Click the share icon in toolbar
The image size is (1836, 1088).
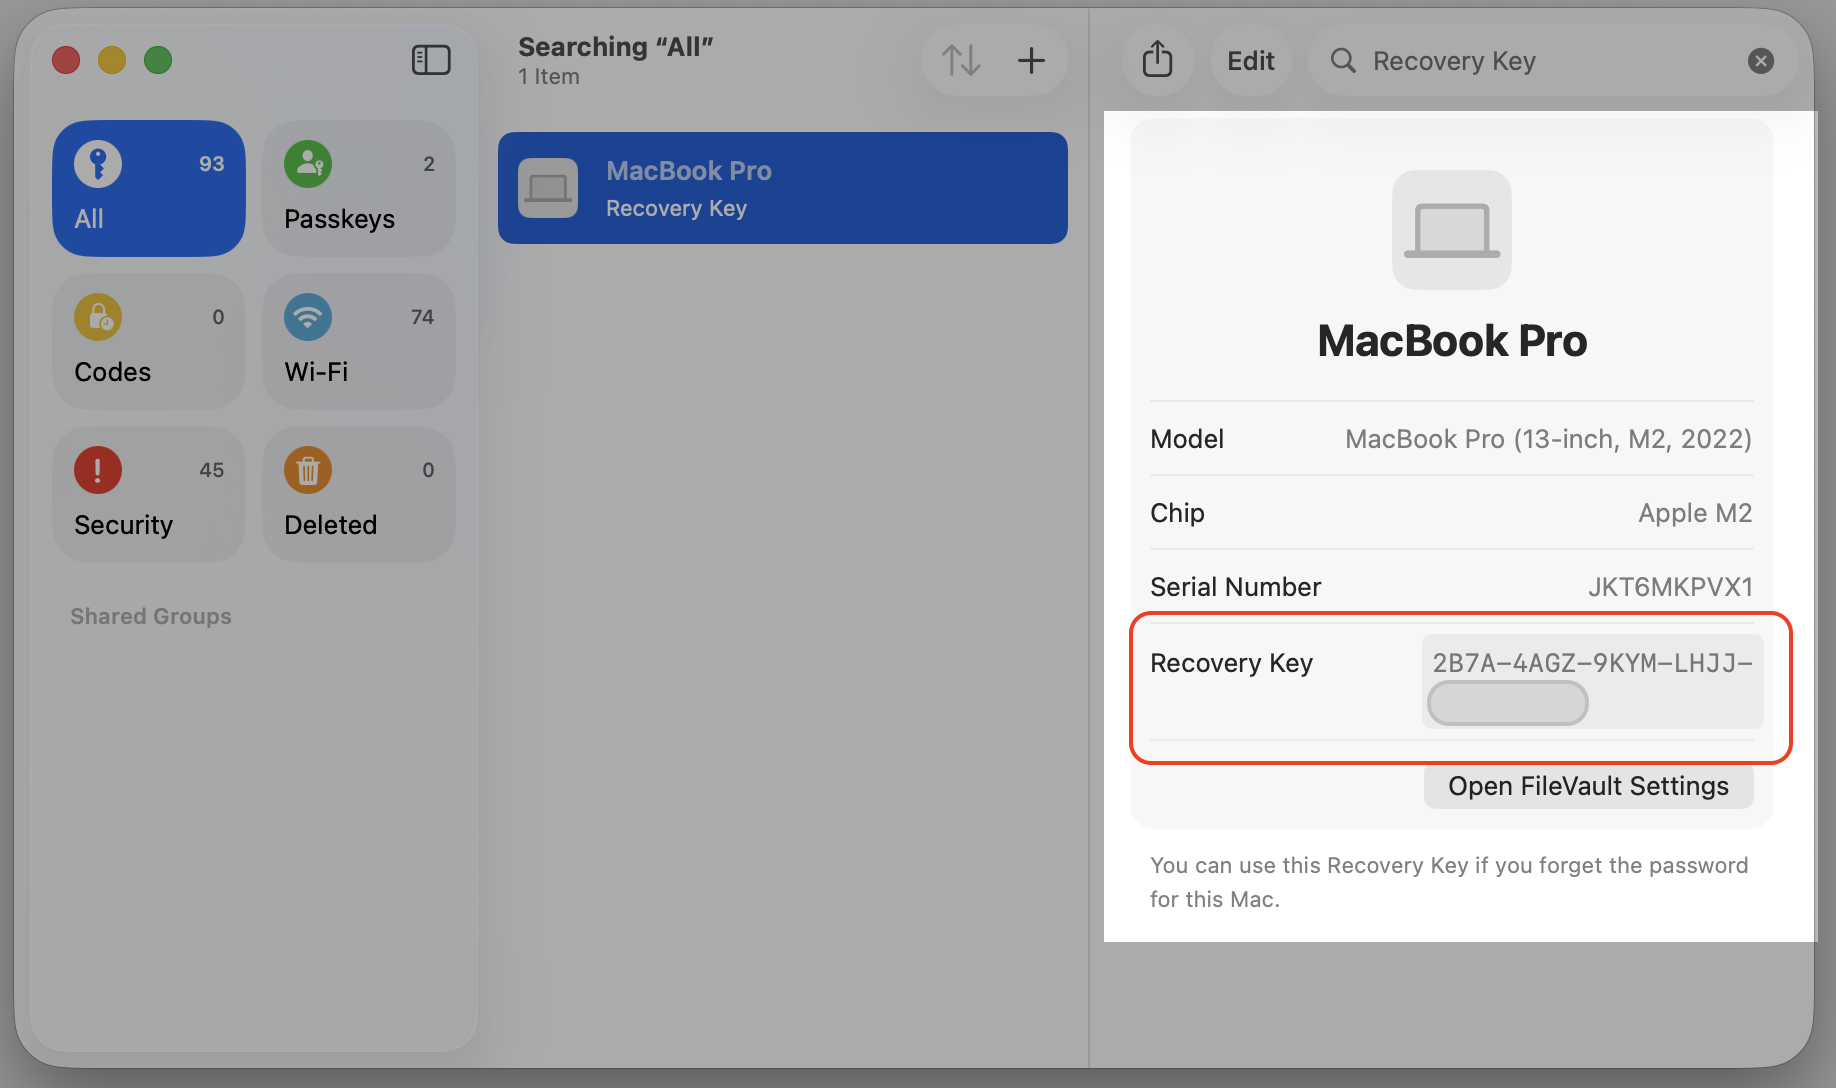tap(1157, 60)
